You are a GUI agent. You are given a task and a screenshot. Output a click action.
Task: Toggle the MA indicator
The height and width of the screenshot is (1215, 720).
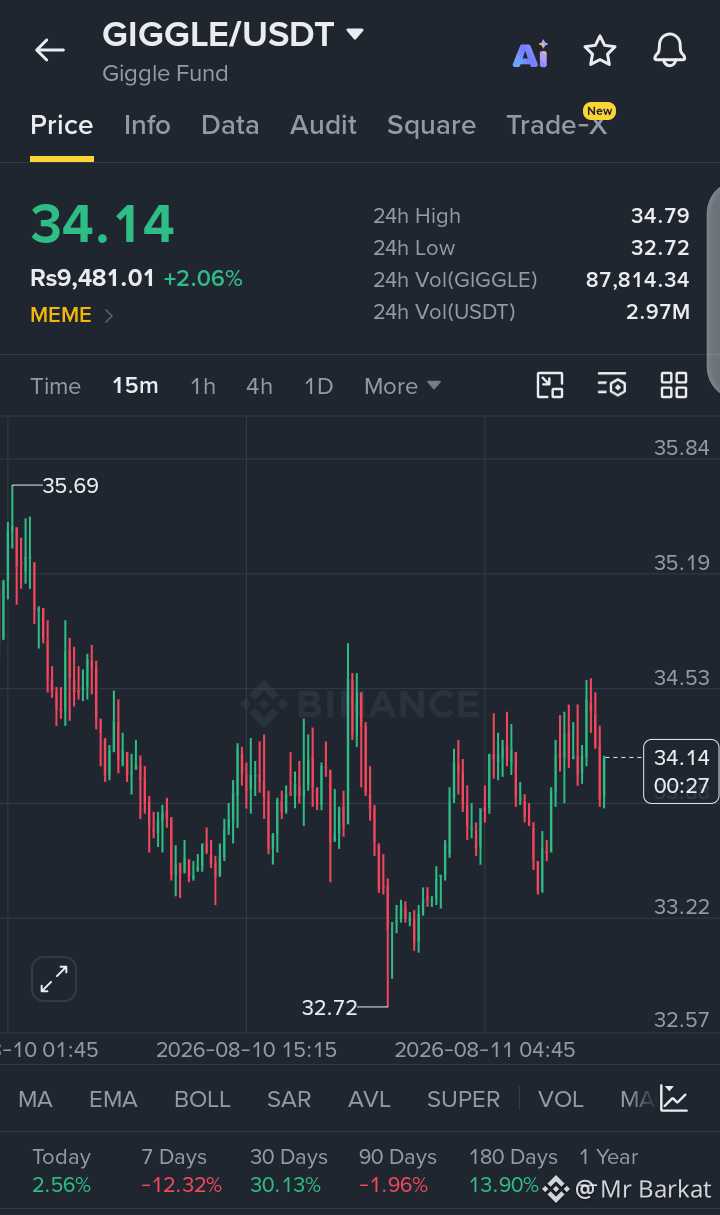(x=35, y=1099)
